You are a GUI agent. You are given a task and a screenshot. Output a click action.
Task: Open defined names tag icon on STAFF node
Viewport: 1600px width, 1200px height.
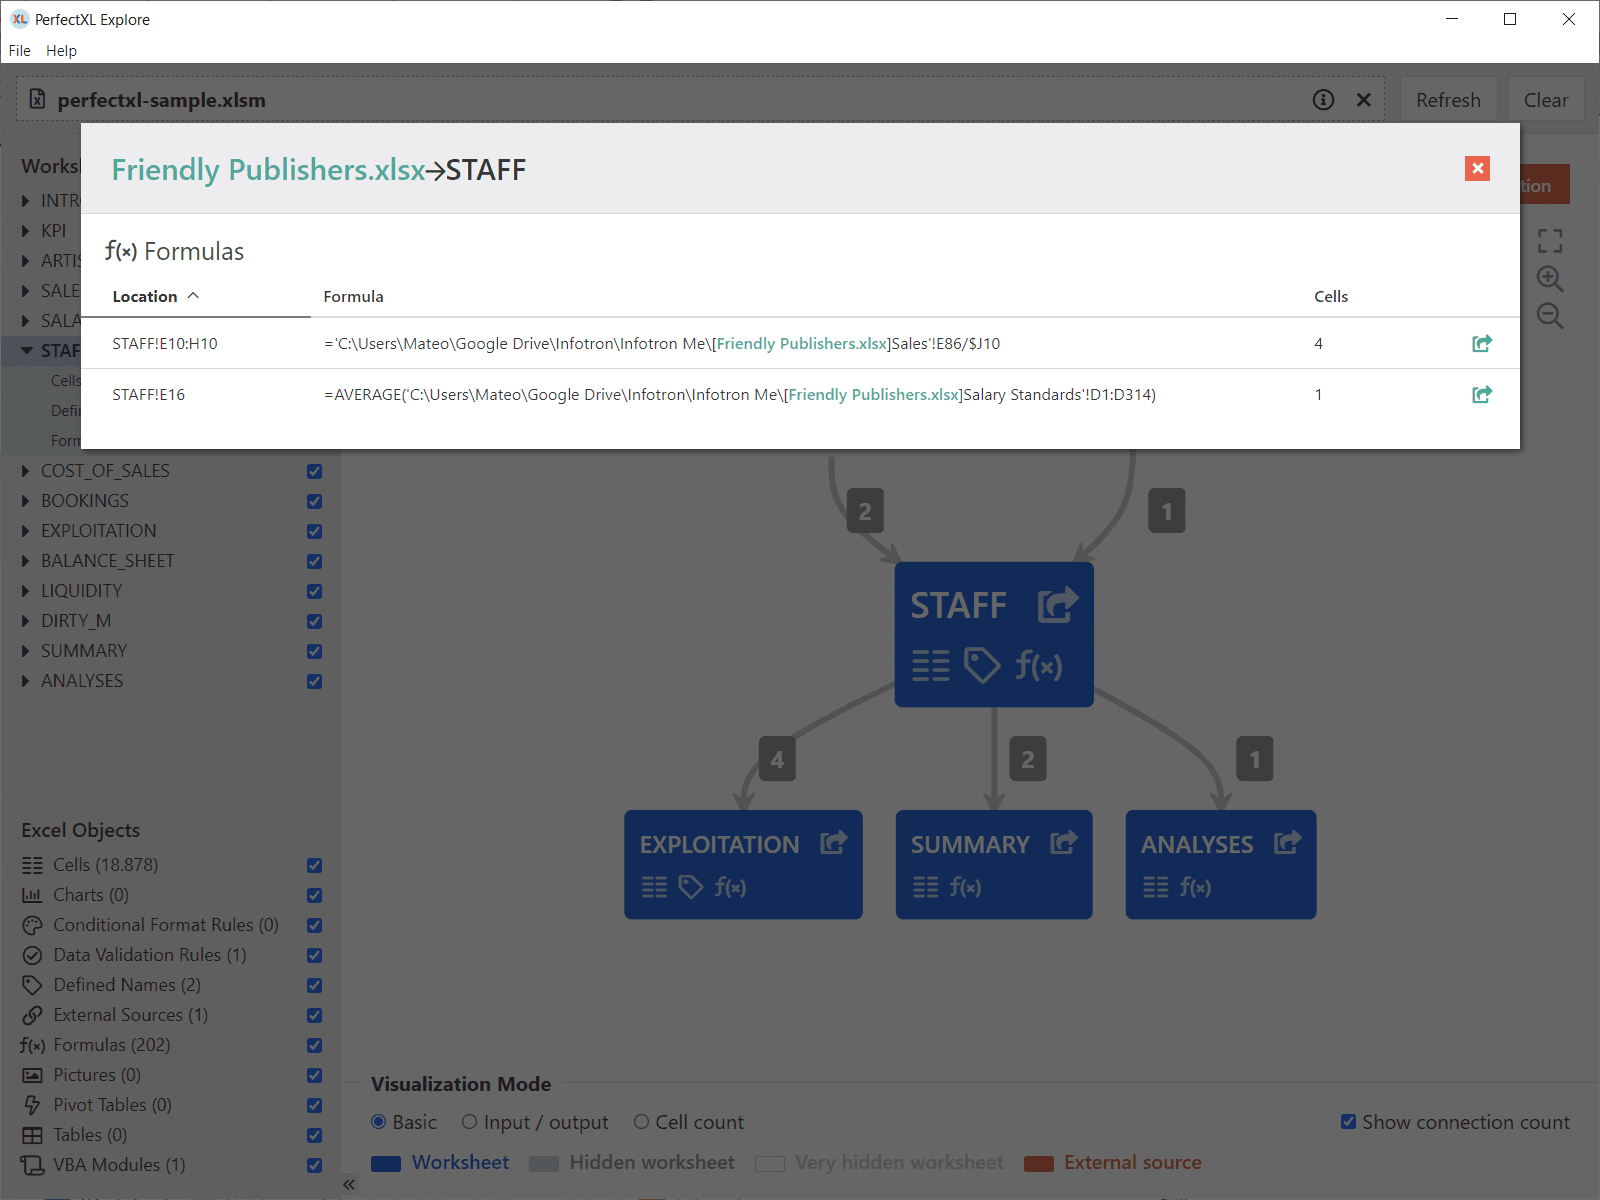[x=981, y=665]
